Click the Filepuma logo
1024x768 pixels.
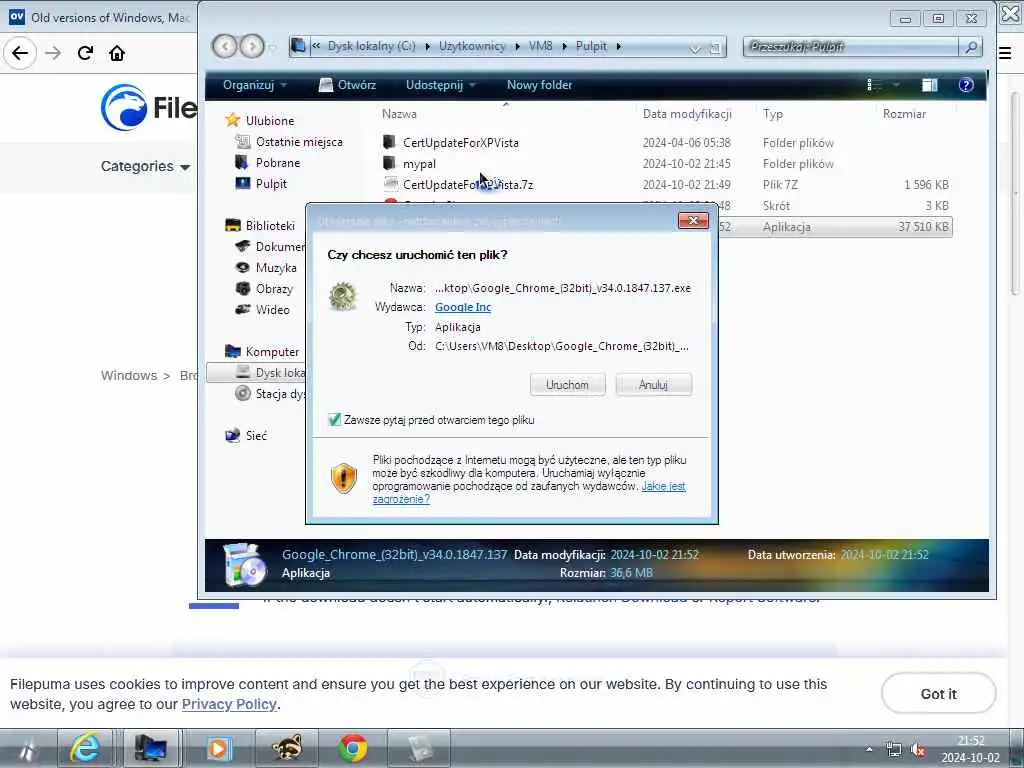pyautogui.click(x=149, y=107)
